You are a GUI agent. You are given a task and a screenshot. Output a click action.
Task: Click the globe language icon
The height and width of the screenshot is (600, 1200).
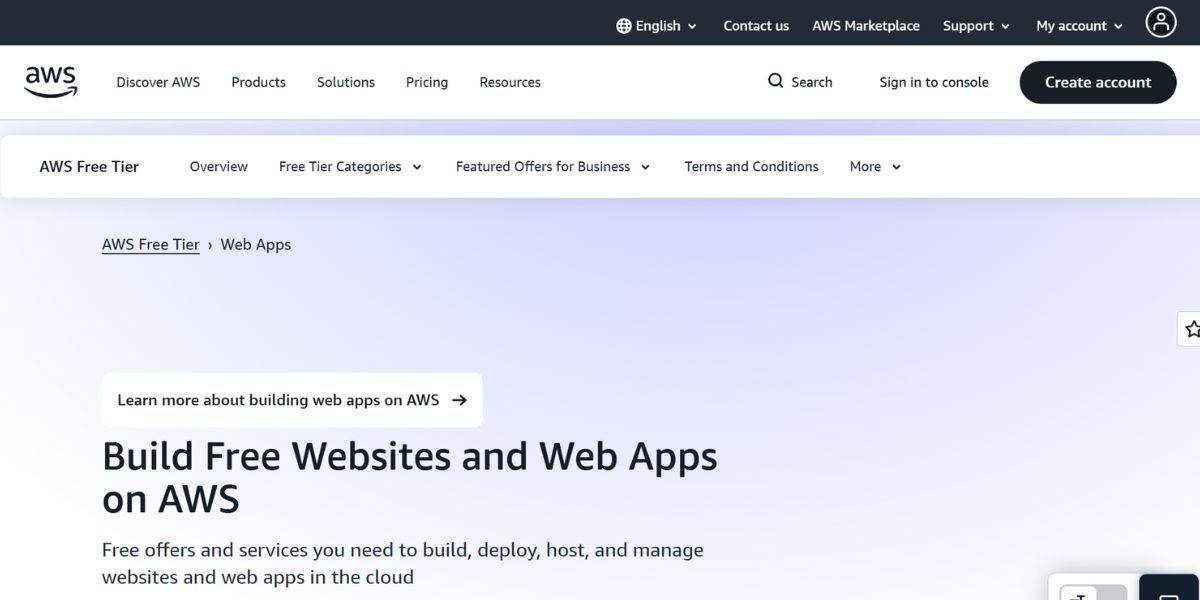(623, 25)
